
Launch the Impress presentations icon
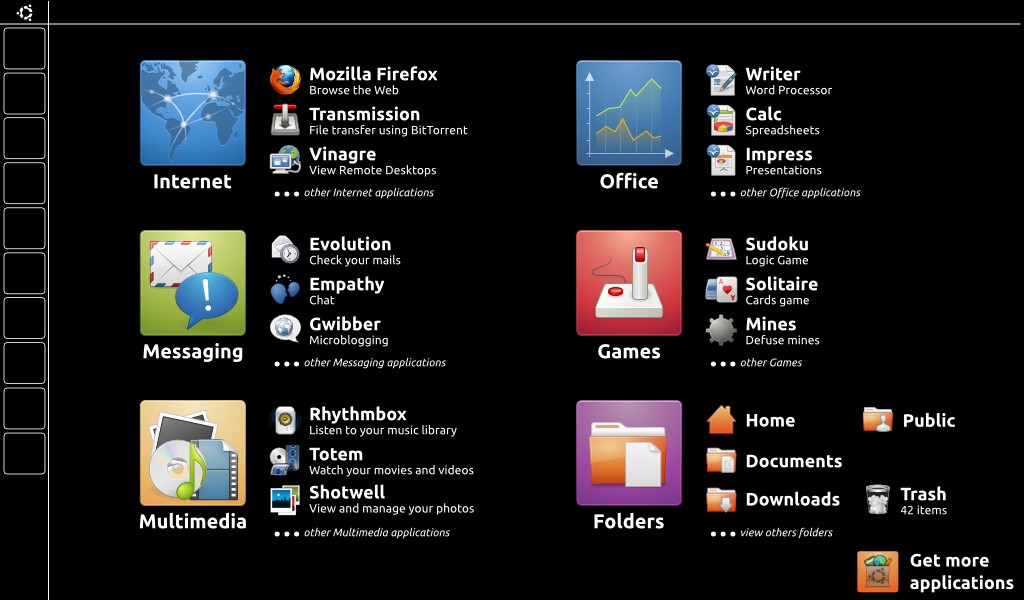[x=721, y=160]
